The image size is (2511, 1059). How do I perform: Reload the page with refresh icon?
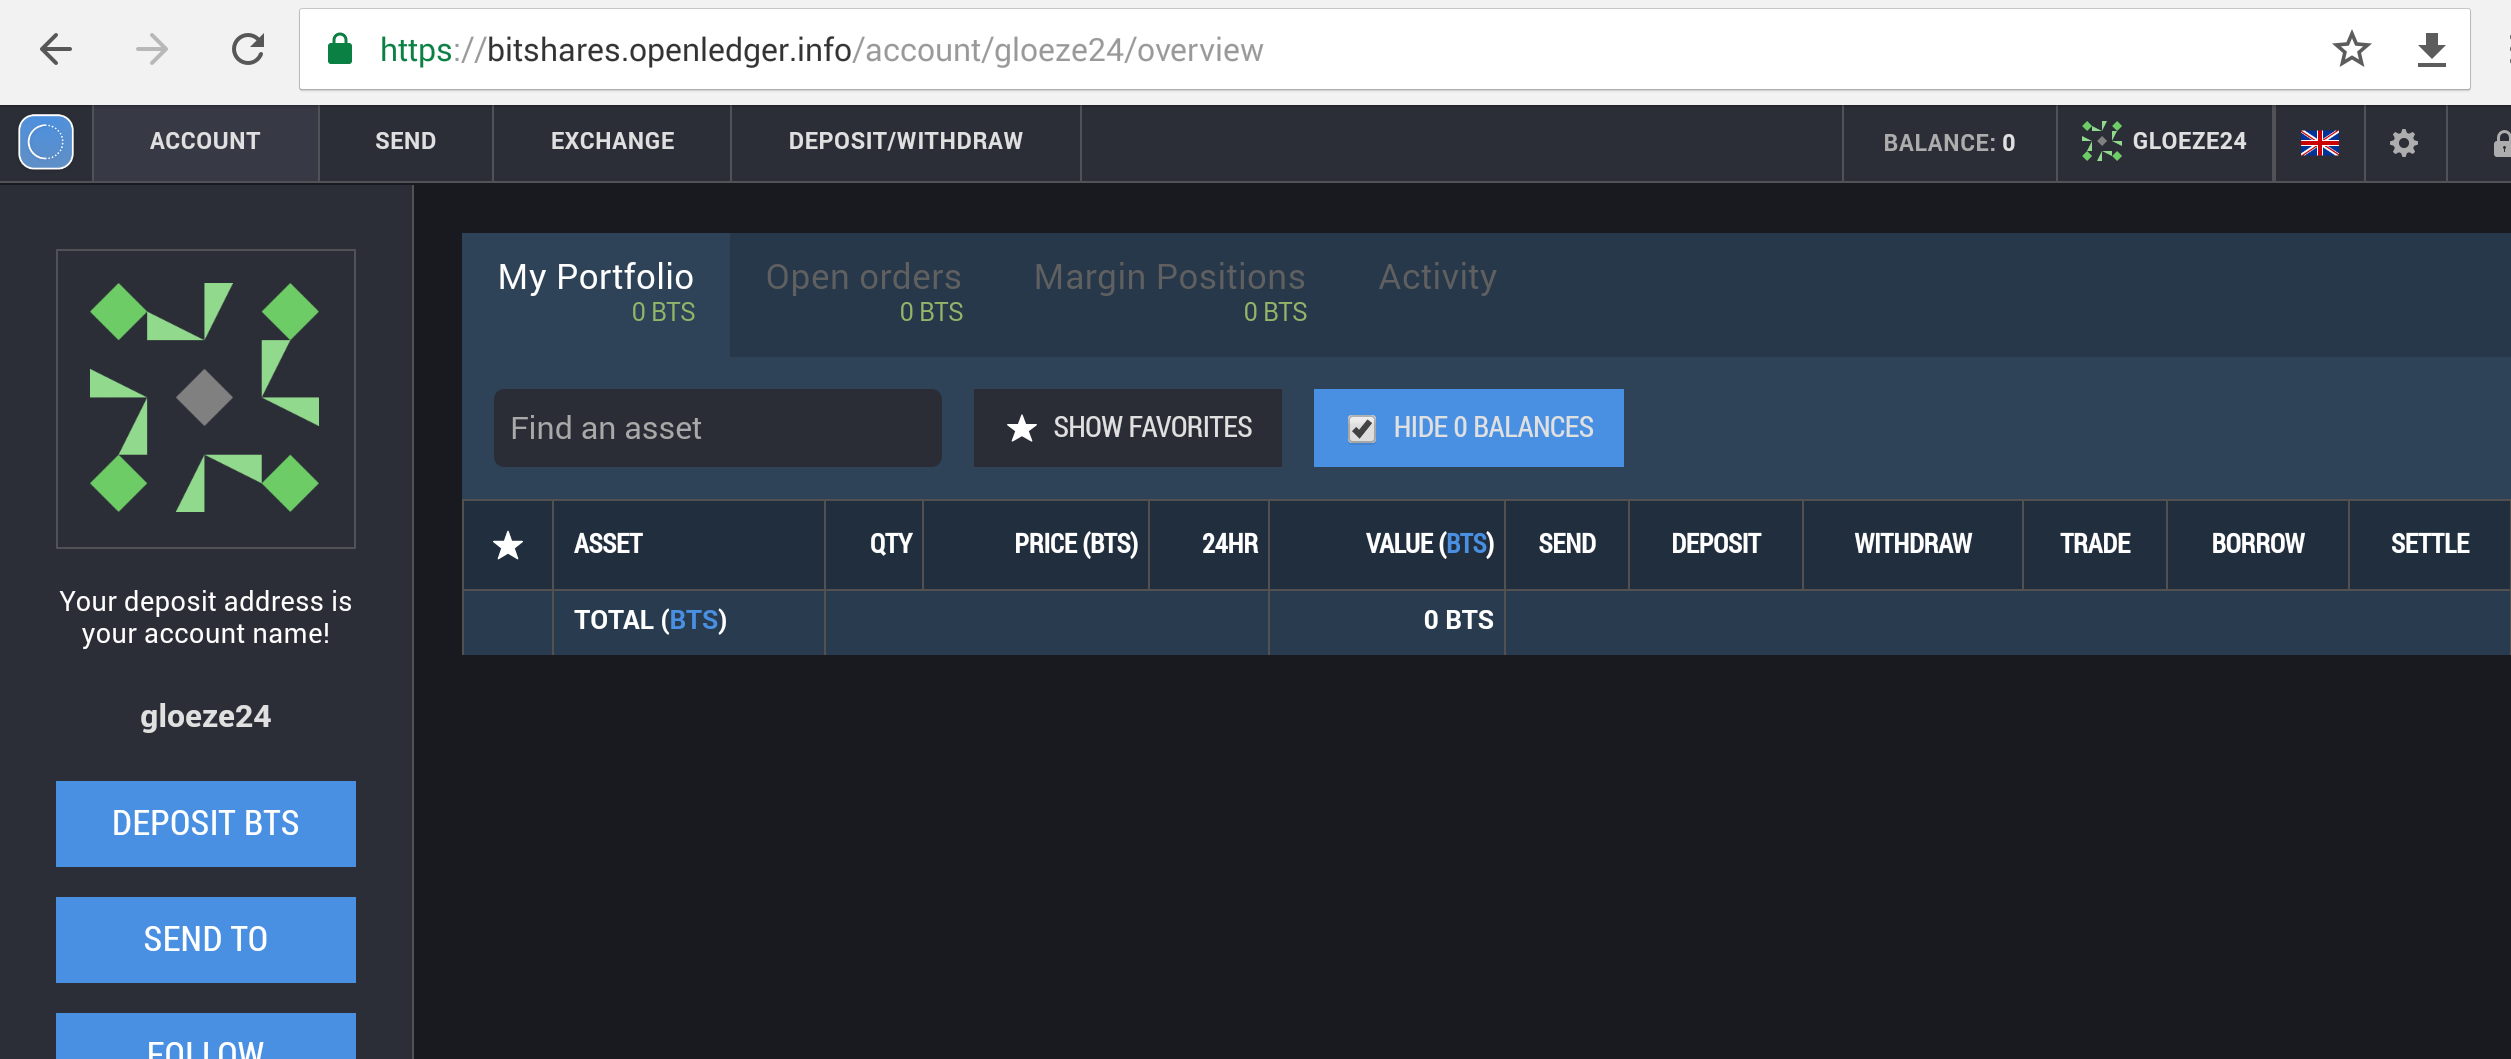coord(248,49)
